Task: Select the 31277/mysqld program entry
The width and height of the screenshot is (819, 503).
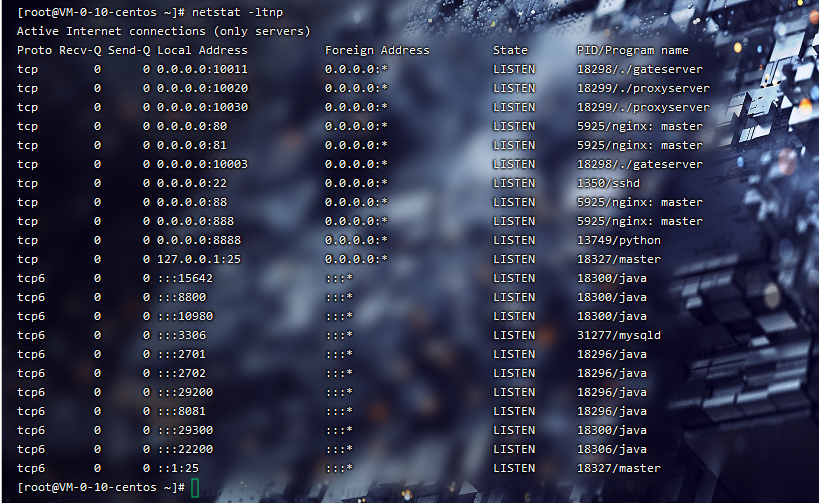Action: click(x=618, y=335)
